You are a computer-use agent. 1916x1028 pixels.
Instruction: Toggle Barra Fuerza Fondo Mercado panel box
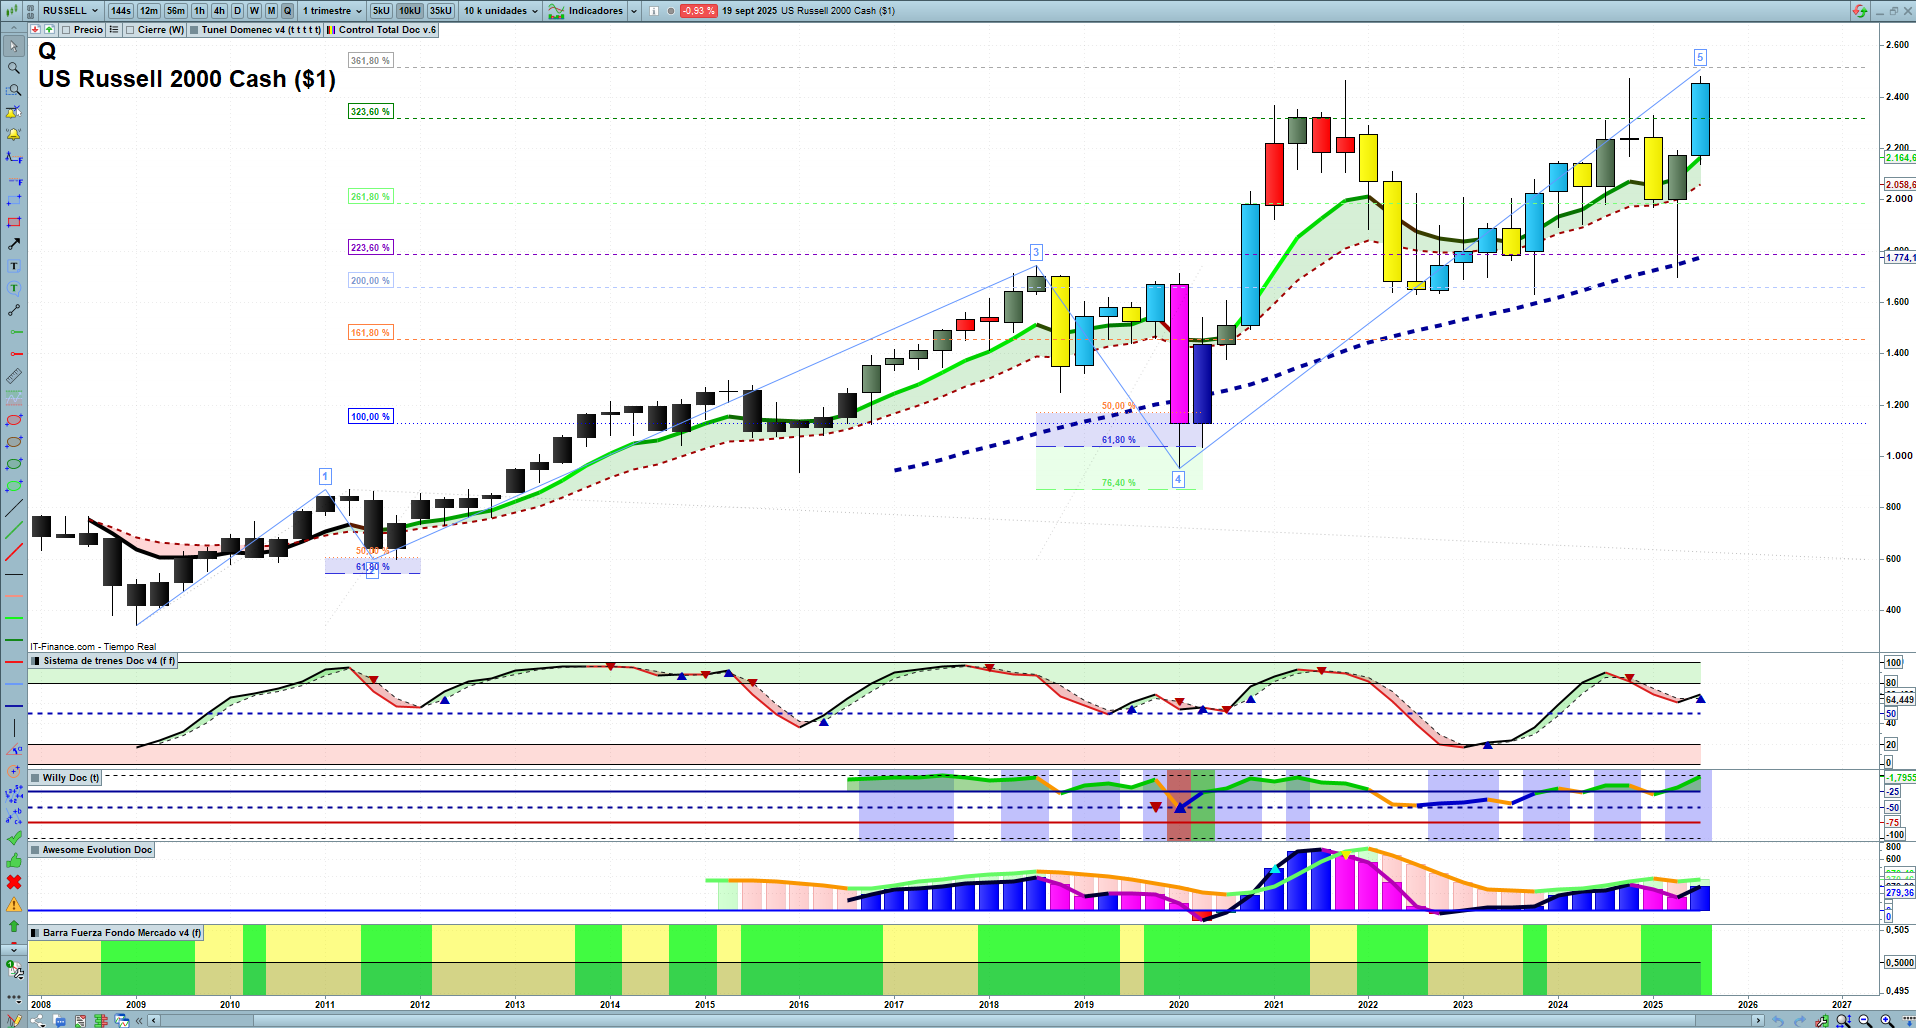coord(35,933)
